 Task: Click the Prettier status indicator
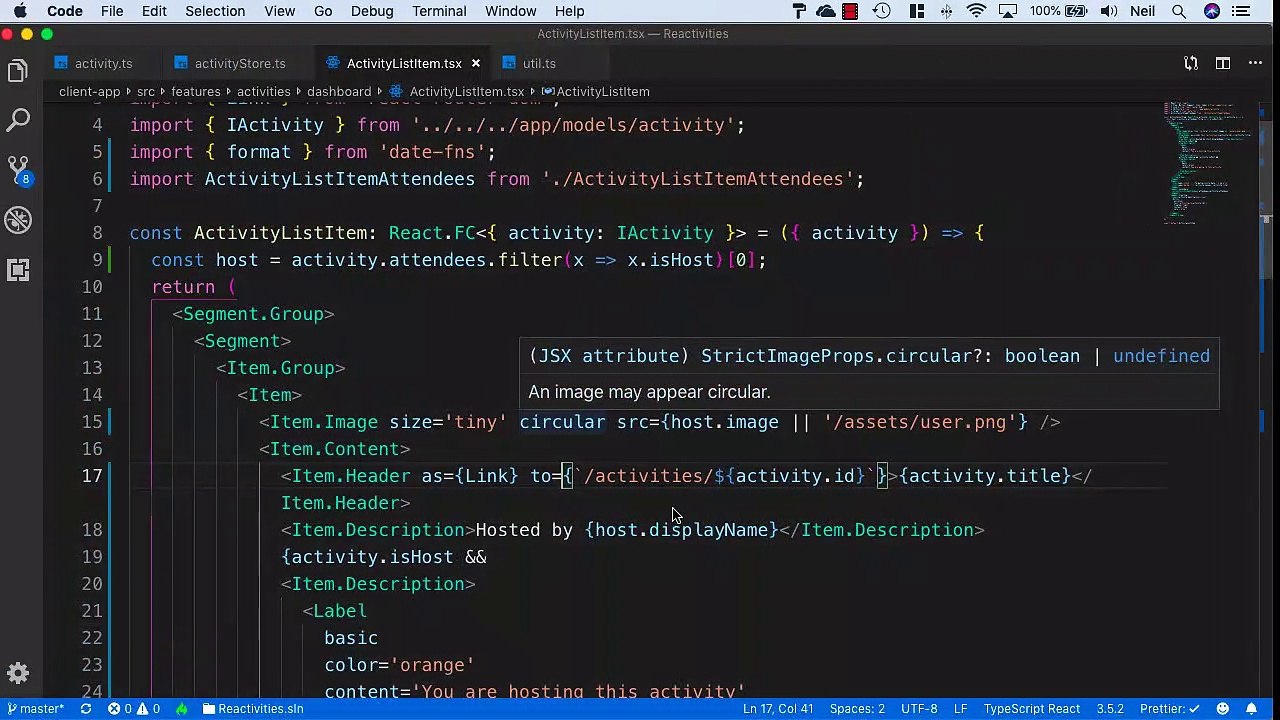coord(1168,709)
